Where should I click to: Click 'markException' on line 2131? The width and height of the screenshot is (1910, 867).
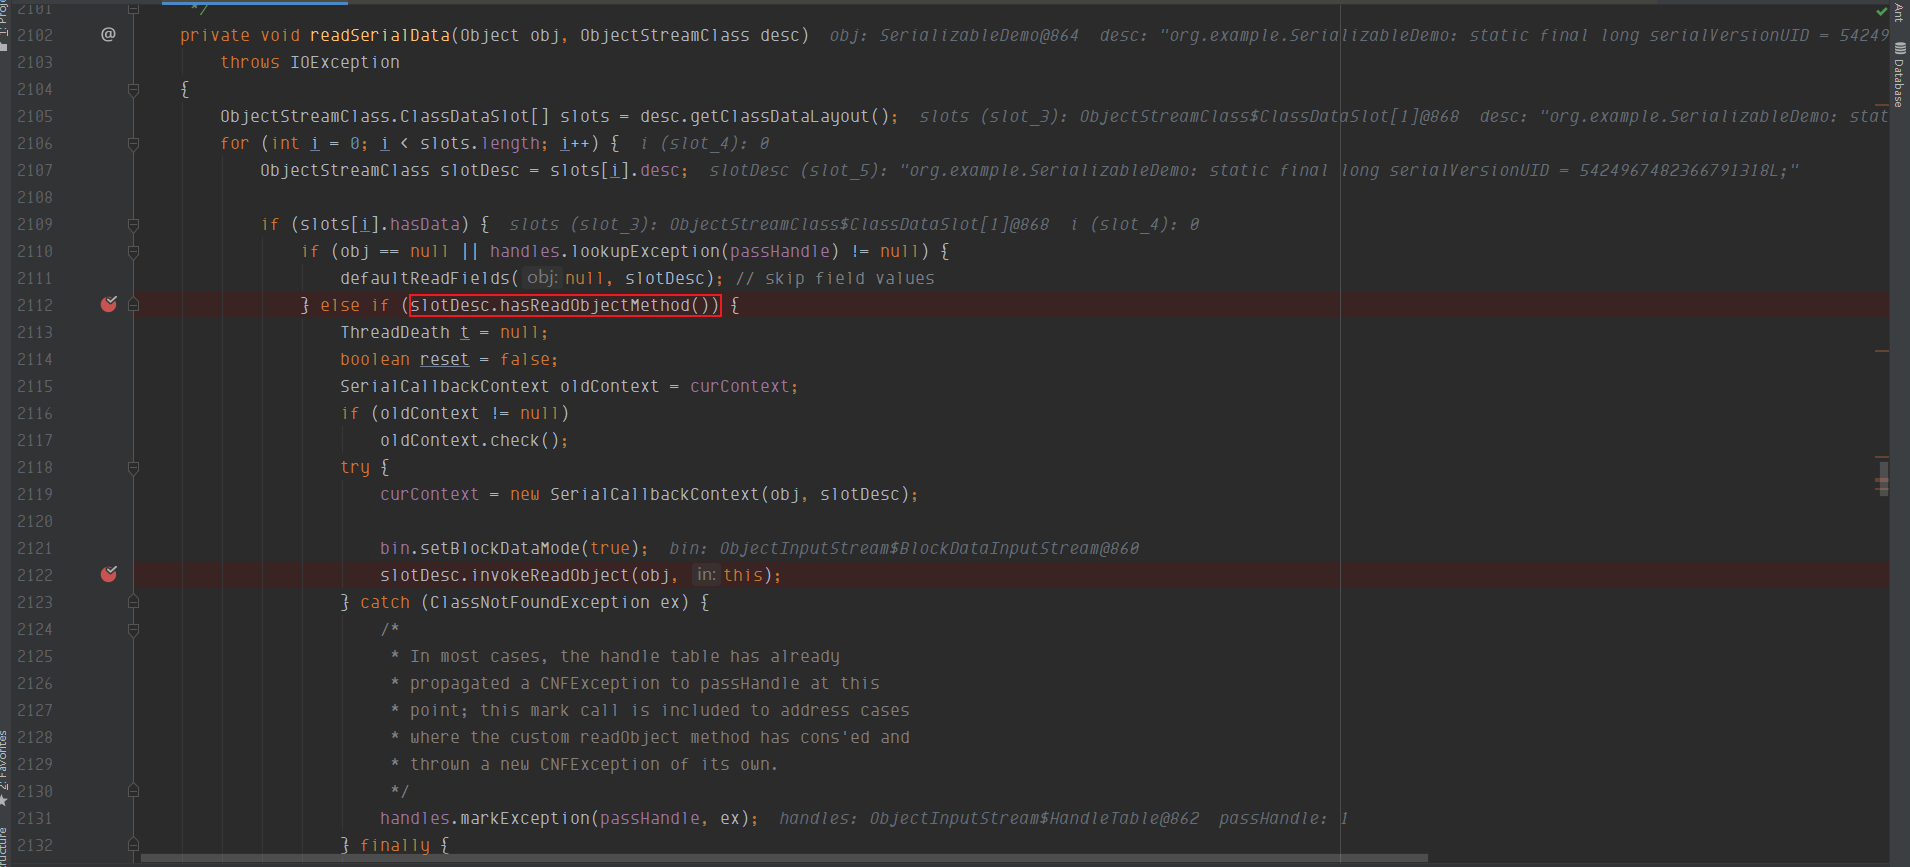[525, 818]
